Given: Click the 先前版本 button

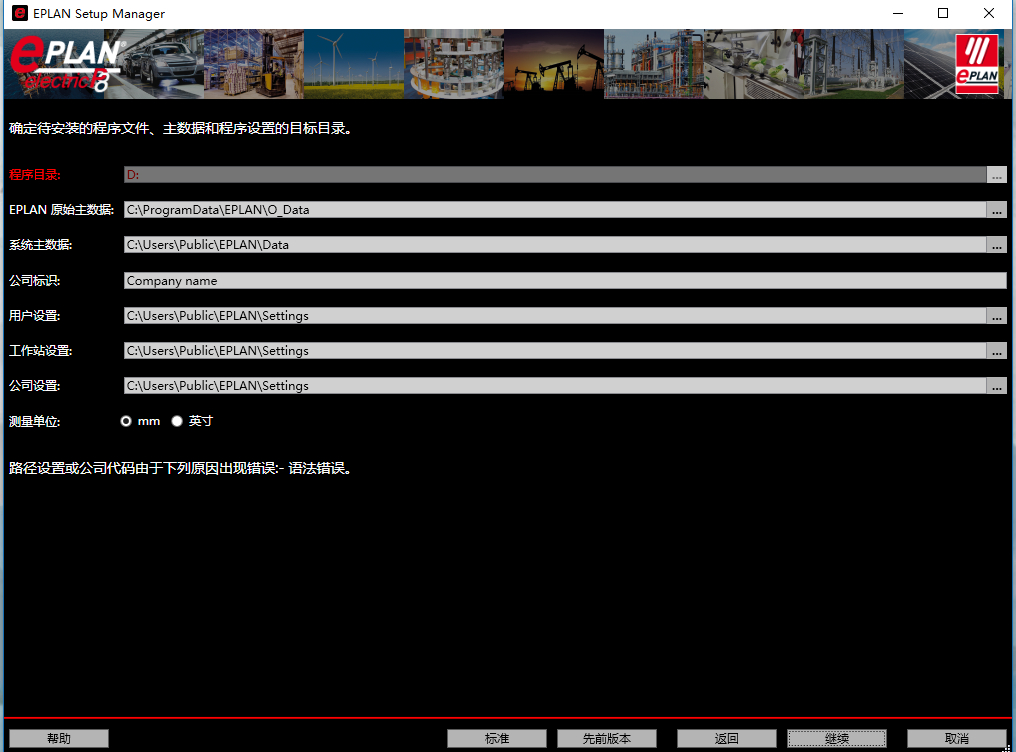Looking at the screenshot, I should pyautogui.click(x=607, y=738).
